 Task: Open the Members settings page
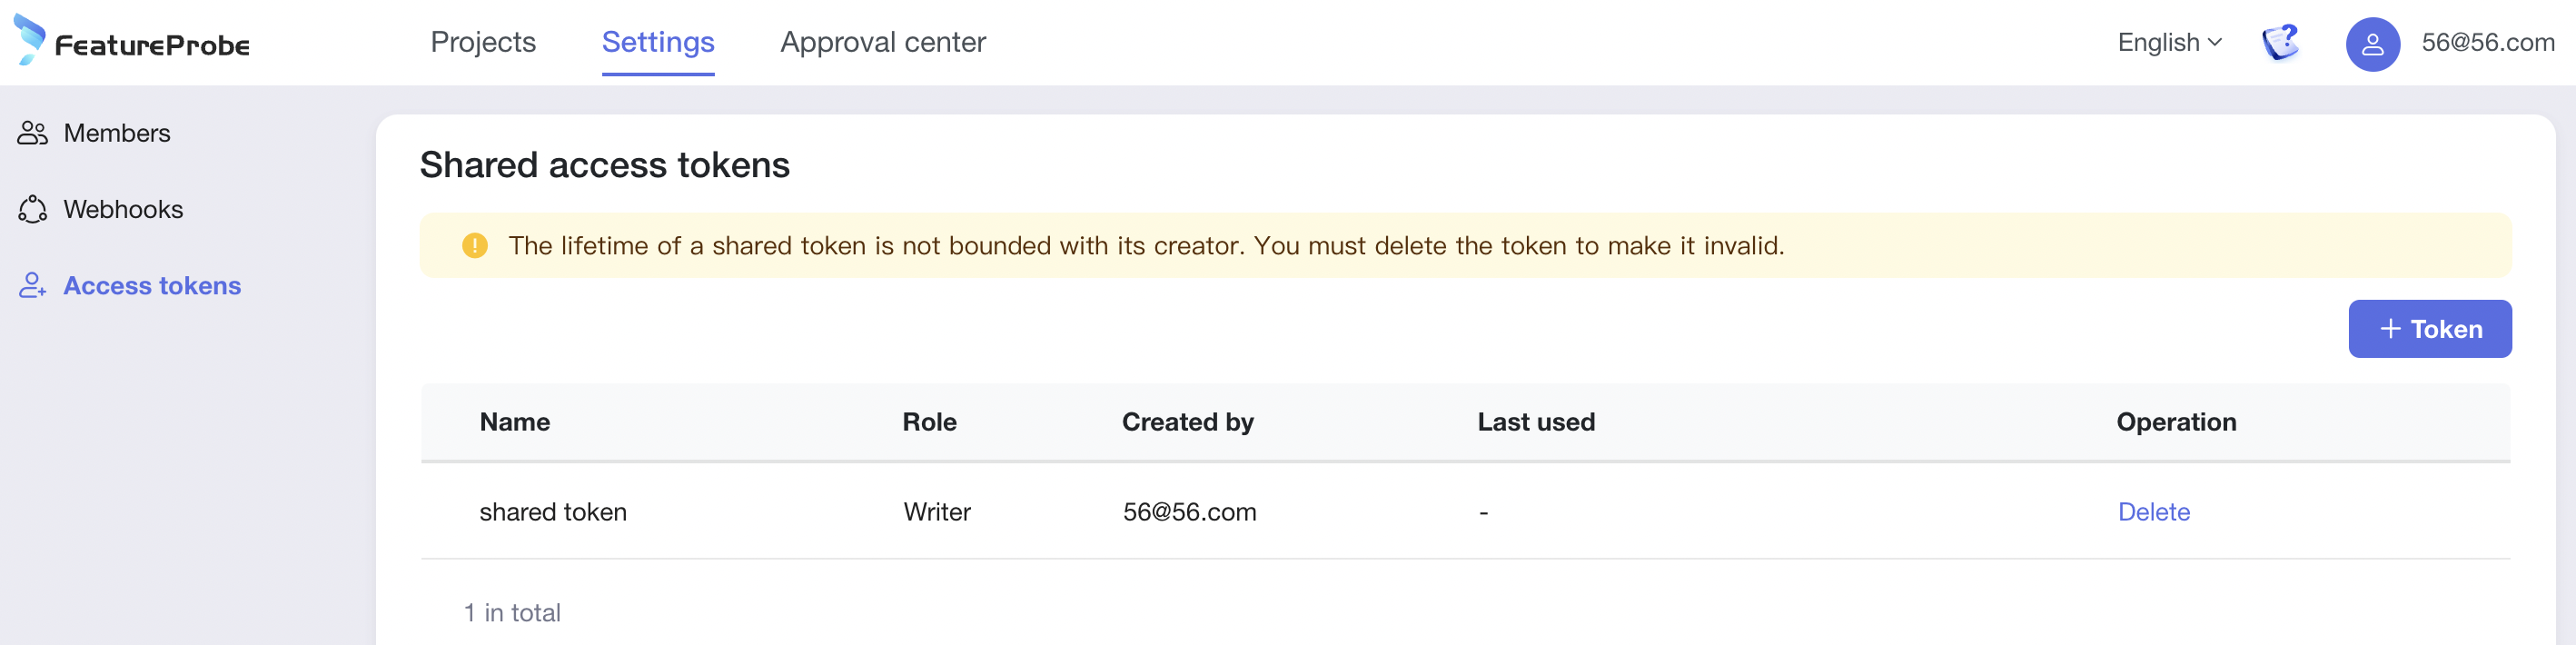117,133
